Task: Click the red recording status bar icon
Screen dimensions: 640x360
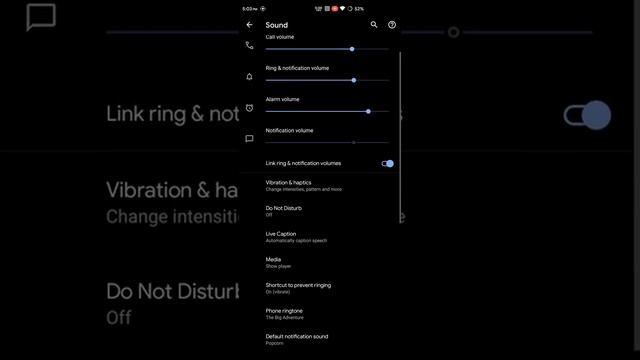Action: (335, 9)
